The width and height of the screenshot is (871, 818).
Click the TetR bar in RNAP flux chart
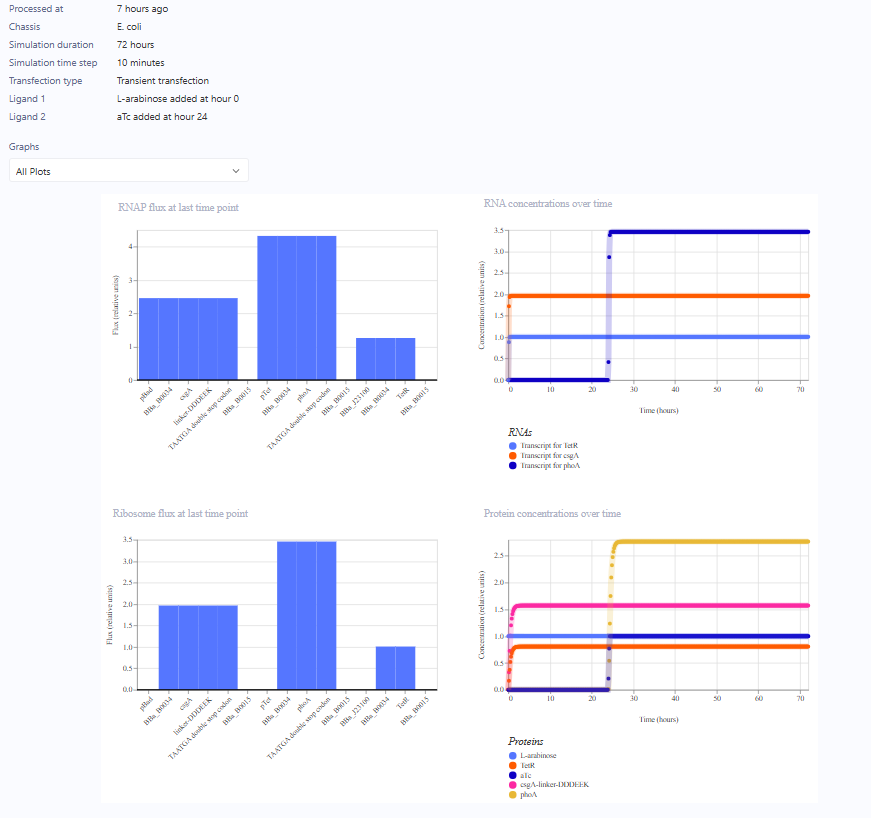coord(406,359)
